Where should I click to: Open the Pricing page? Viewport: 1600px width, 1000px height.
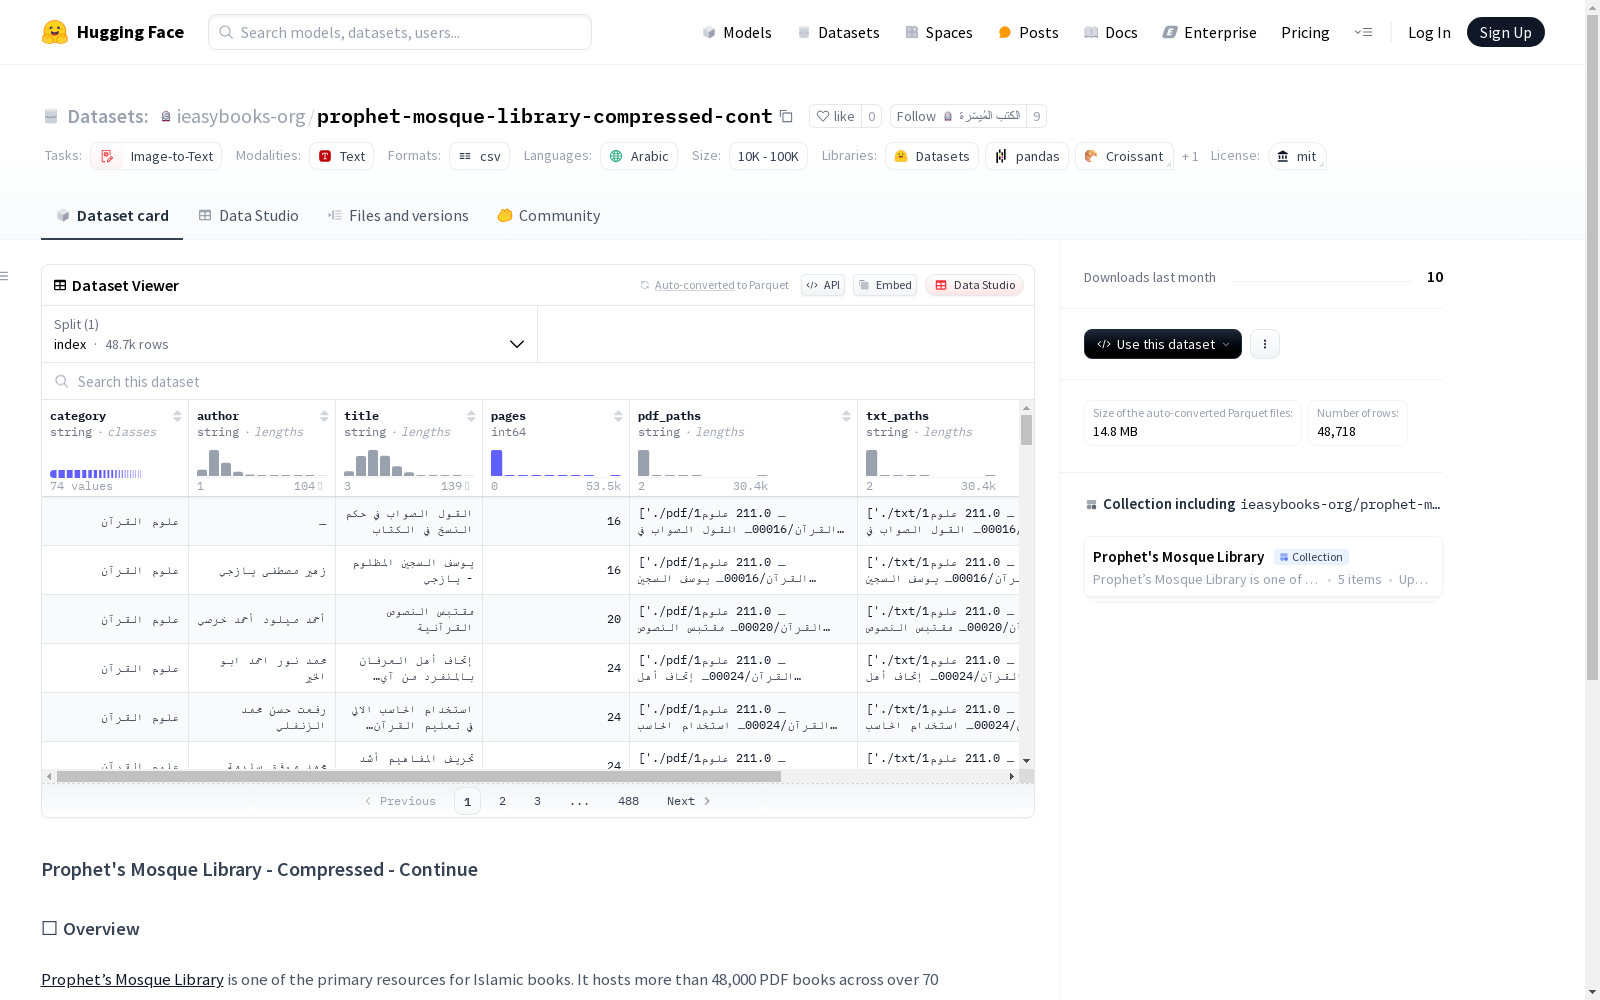(x=1305, y=32)
